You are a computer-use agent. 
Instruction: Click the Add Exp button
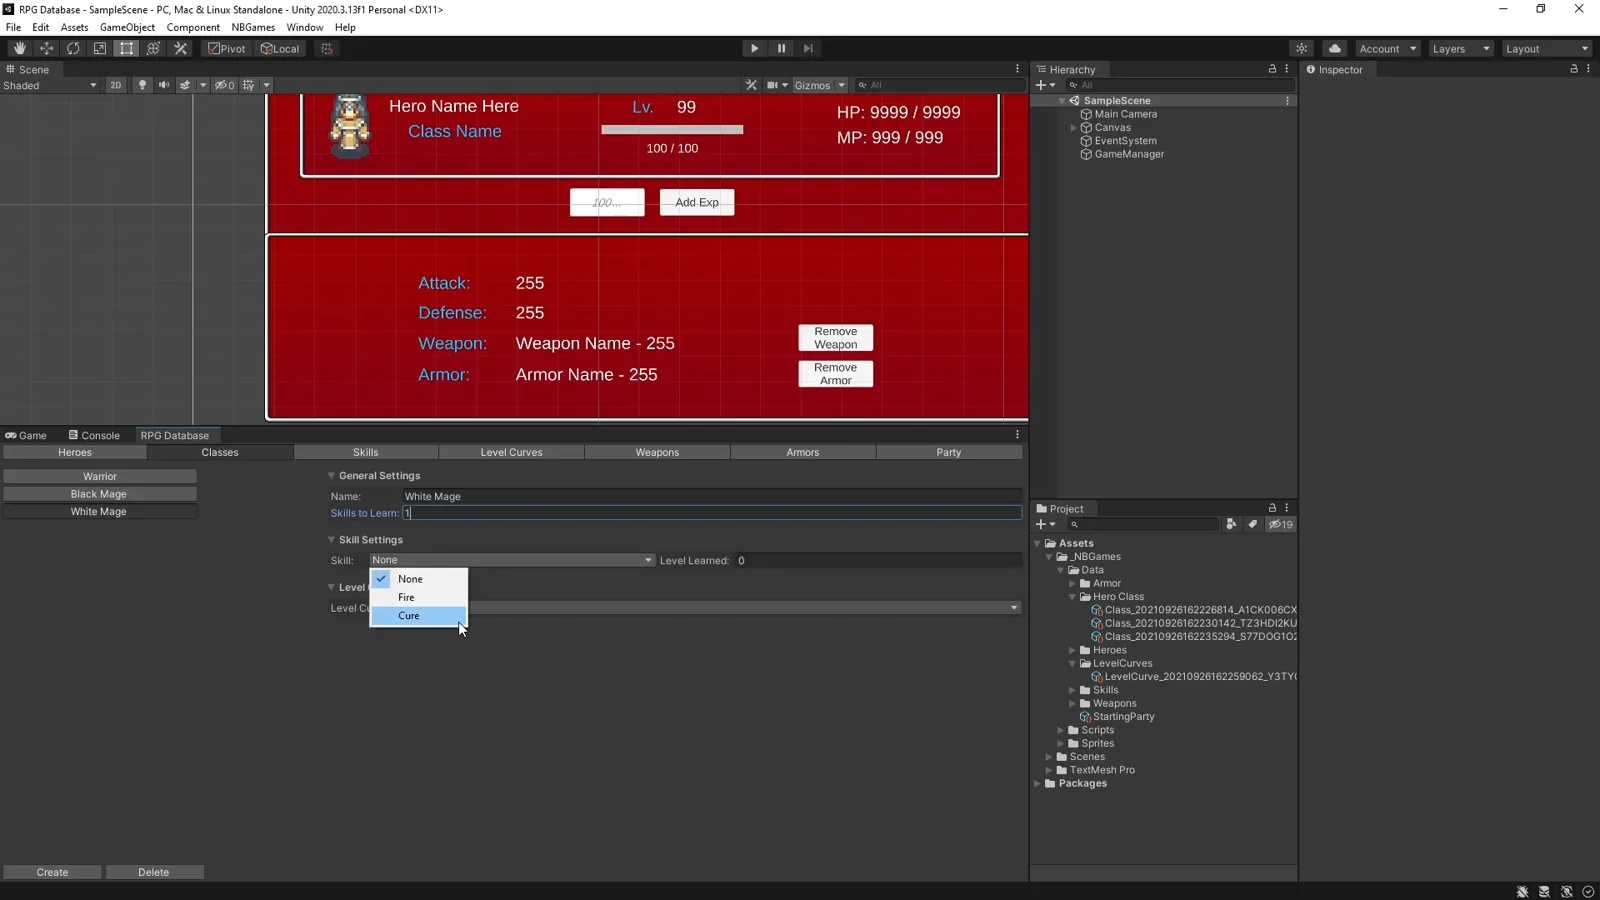[x=697, y=202]
